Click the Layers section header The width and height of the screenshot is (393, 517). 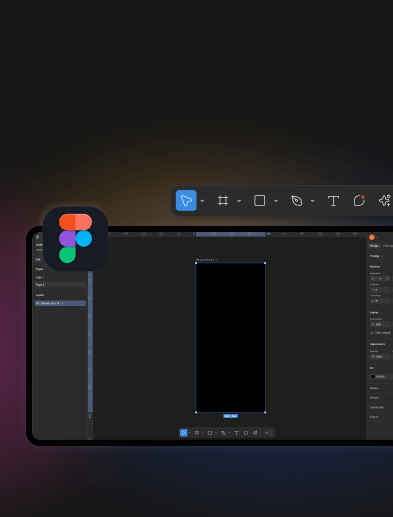tap(40, 295)
